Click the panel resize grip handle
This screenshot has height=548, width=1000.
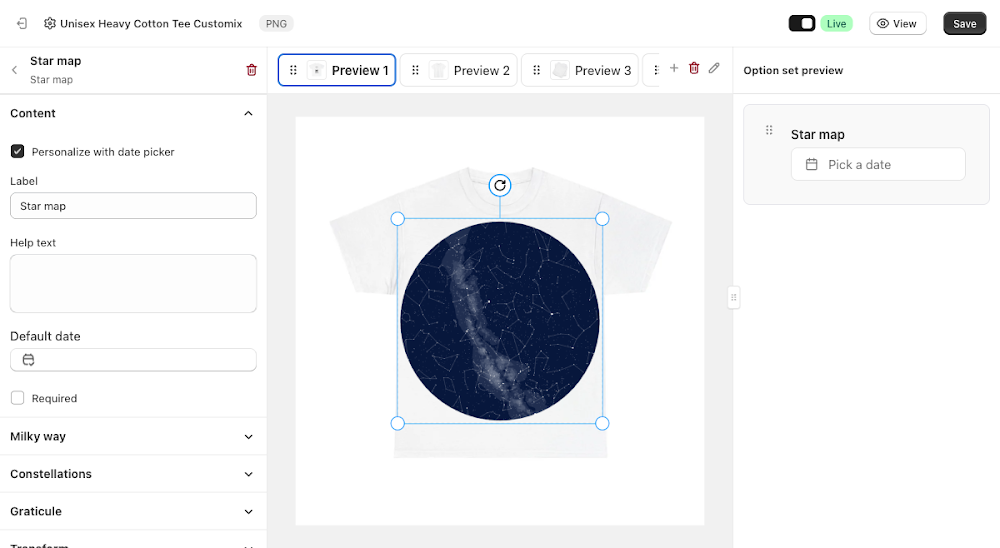pyautogui.click(x=733, y=297)
